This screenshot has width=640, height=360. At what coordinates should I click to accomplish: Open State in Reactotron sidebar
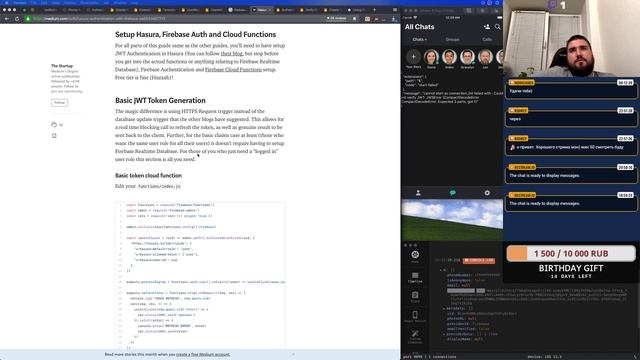click(415, 297)
